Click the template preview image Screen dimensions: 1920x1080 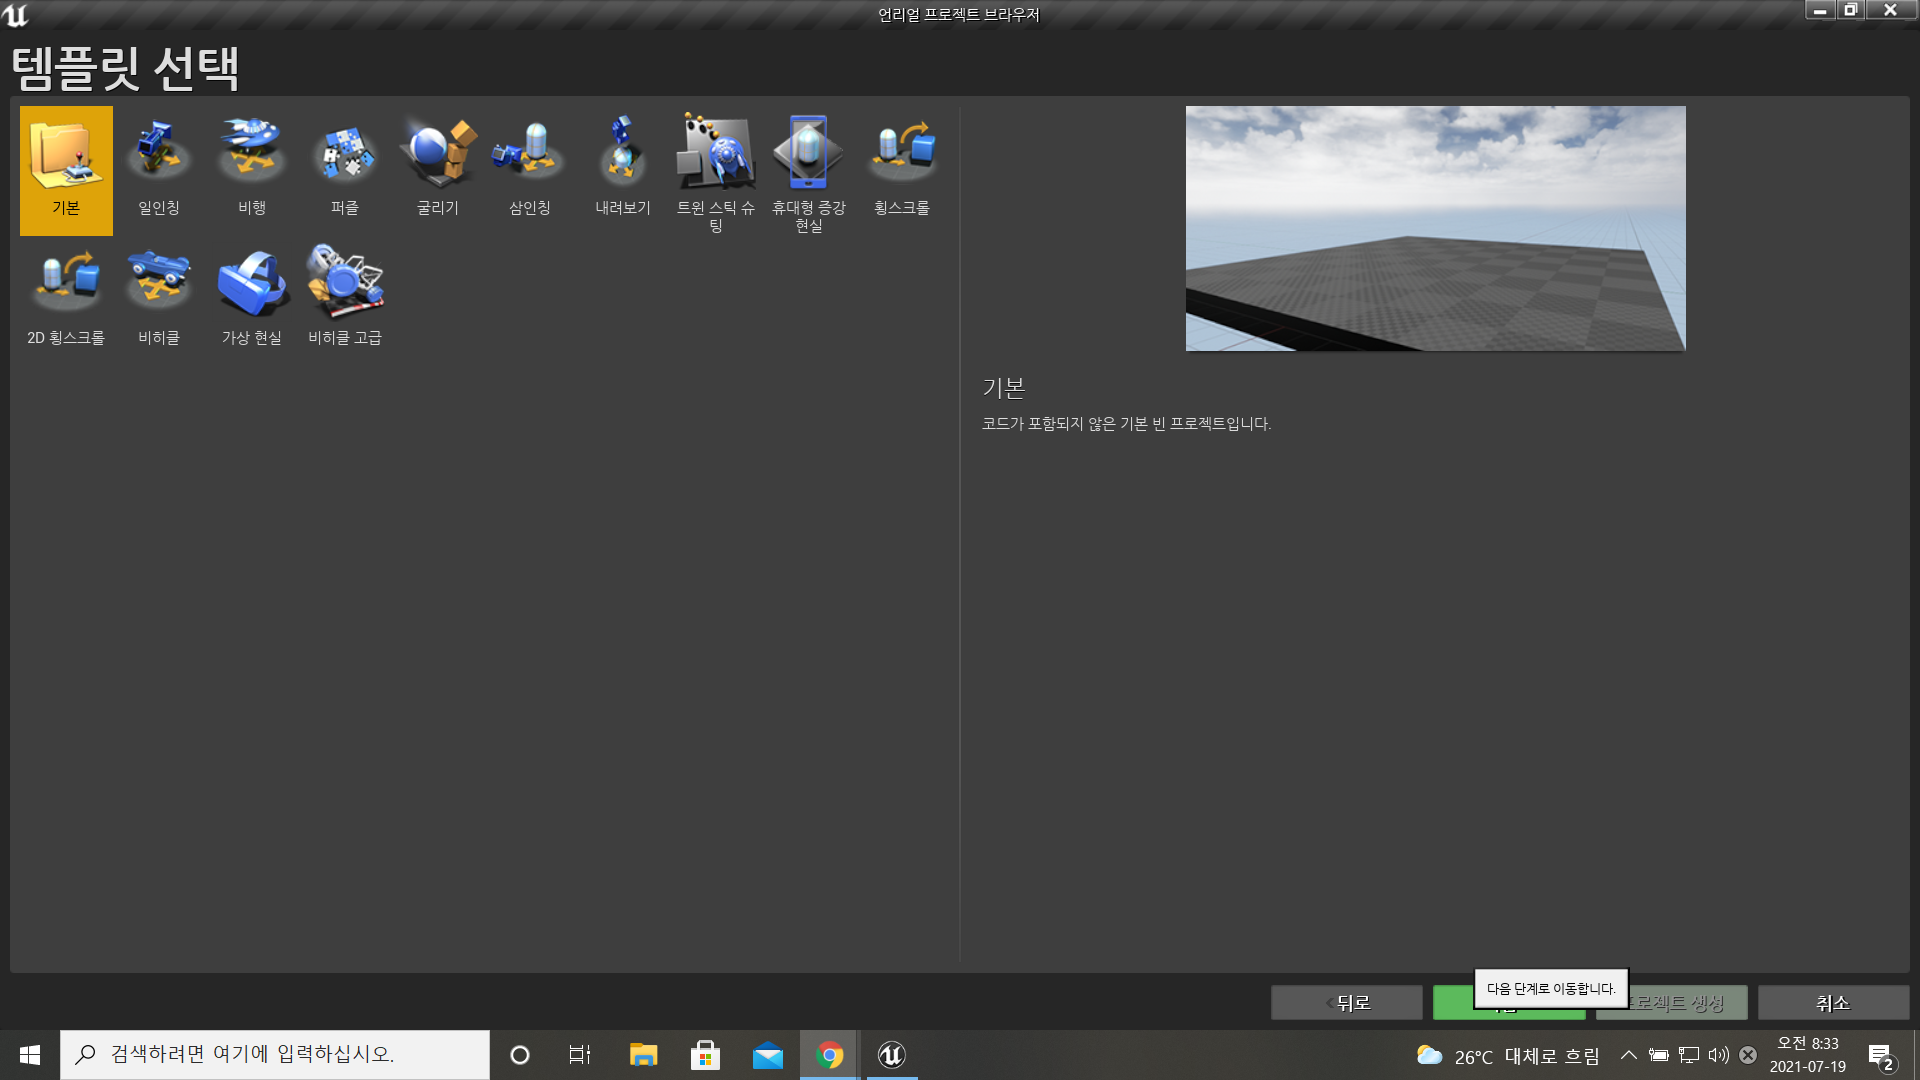(1435, 228)
